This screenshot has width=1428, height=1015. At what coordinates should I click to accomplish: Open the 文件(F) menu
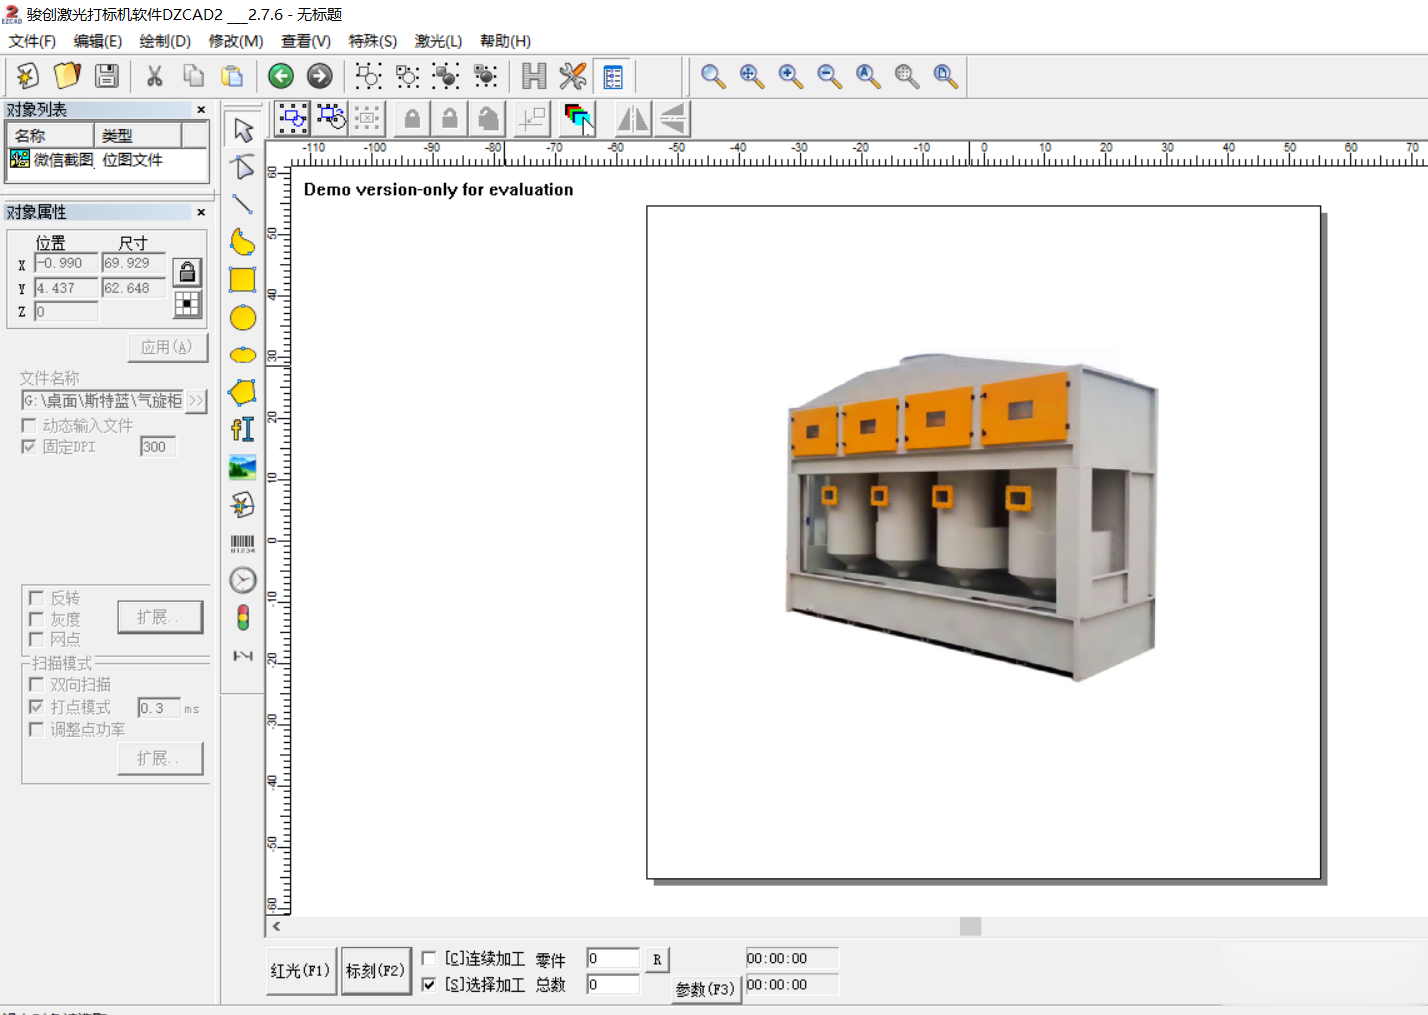[x=32, y=41]
